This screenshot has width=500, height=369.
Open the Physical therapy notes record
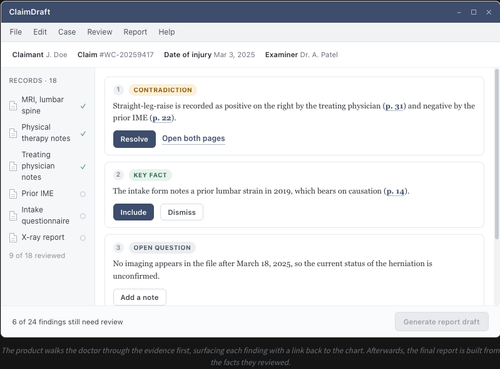(x=48, y=133)
